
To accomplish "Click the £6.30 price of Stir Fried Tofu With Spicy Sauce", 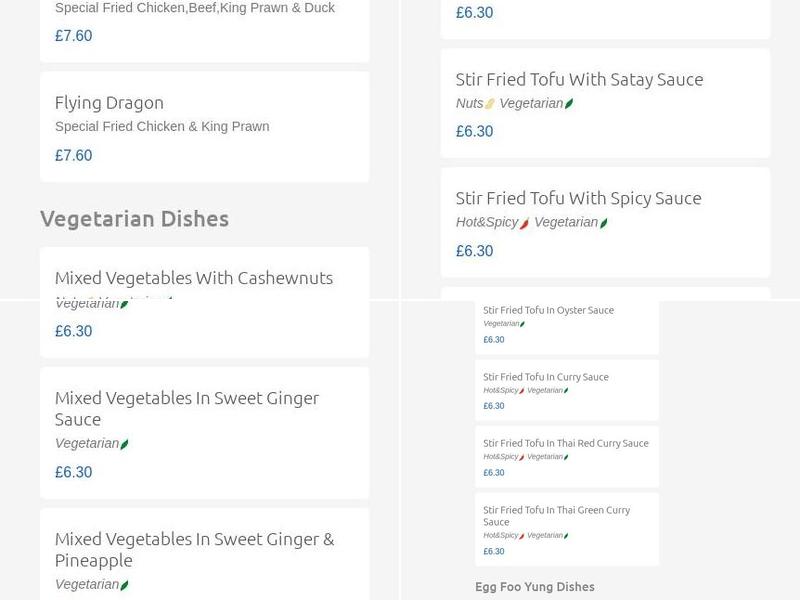I will pyautogui.click(x=473, y=251).
